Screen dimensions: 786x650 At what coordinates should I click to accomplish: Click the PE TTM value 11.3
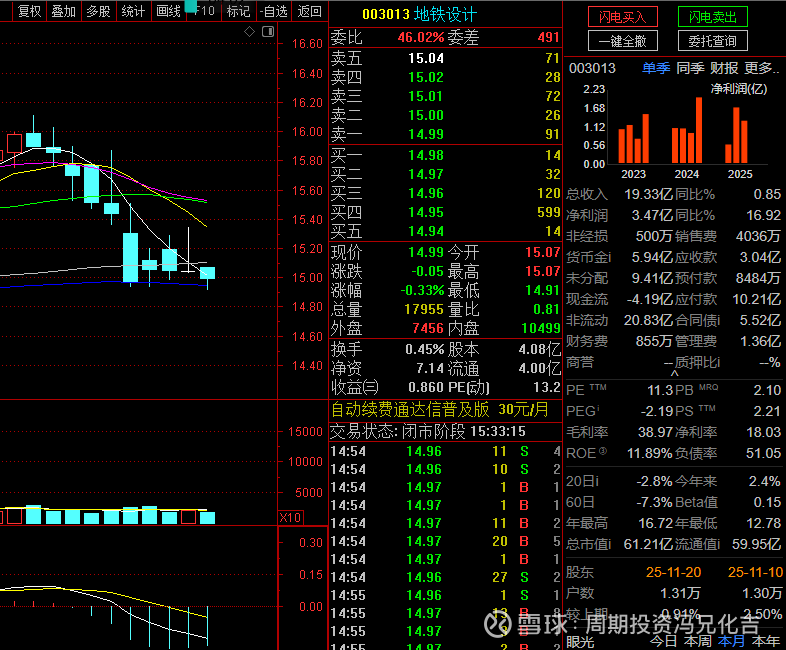pyautogui.click(x=661, y=390)
